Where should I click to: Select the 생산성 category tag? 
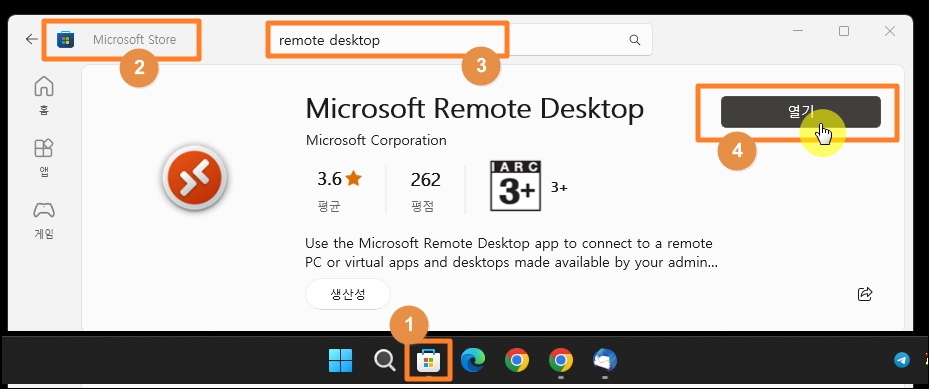pos(348,294)
